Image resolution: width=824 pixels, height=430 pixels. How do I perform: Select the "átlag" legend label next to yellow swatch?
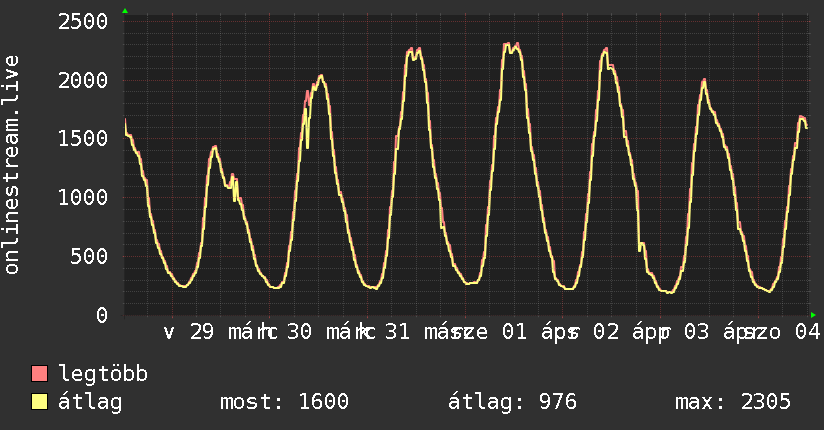click(92, 402)
